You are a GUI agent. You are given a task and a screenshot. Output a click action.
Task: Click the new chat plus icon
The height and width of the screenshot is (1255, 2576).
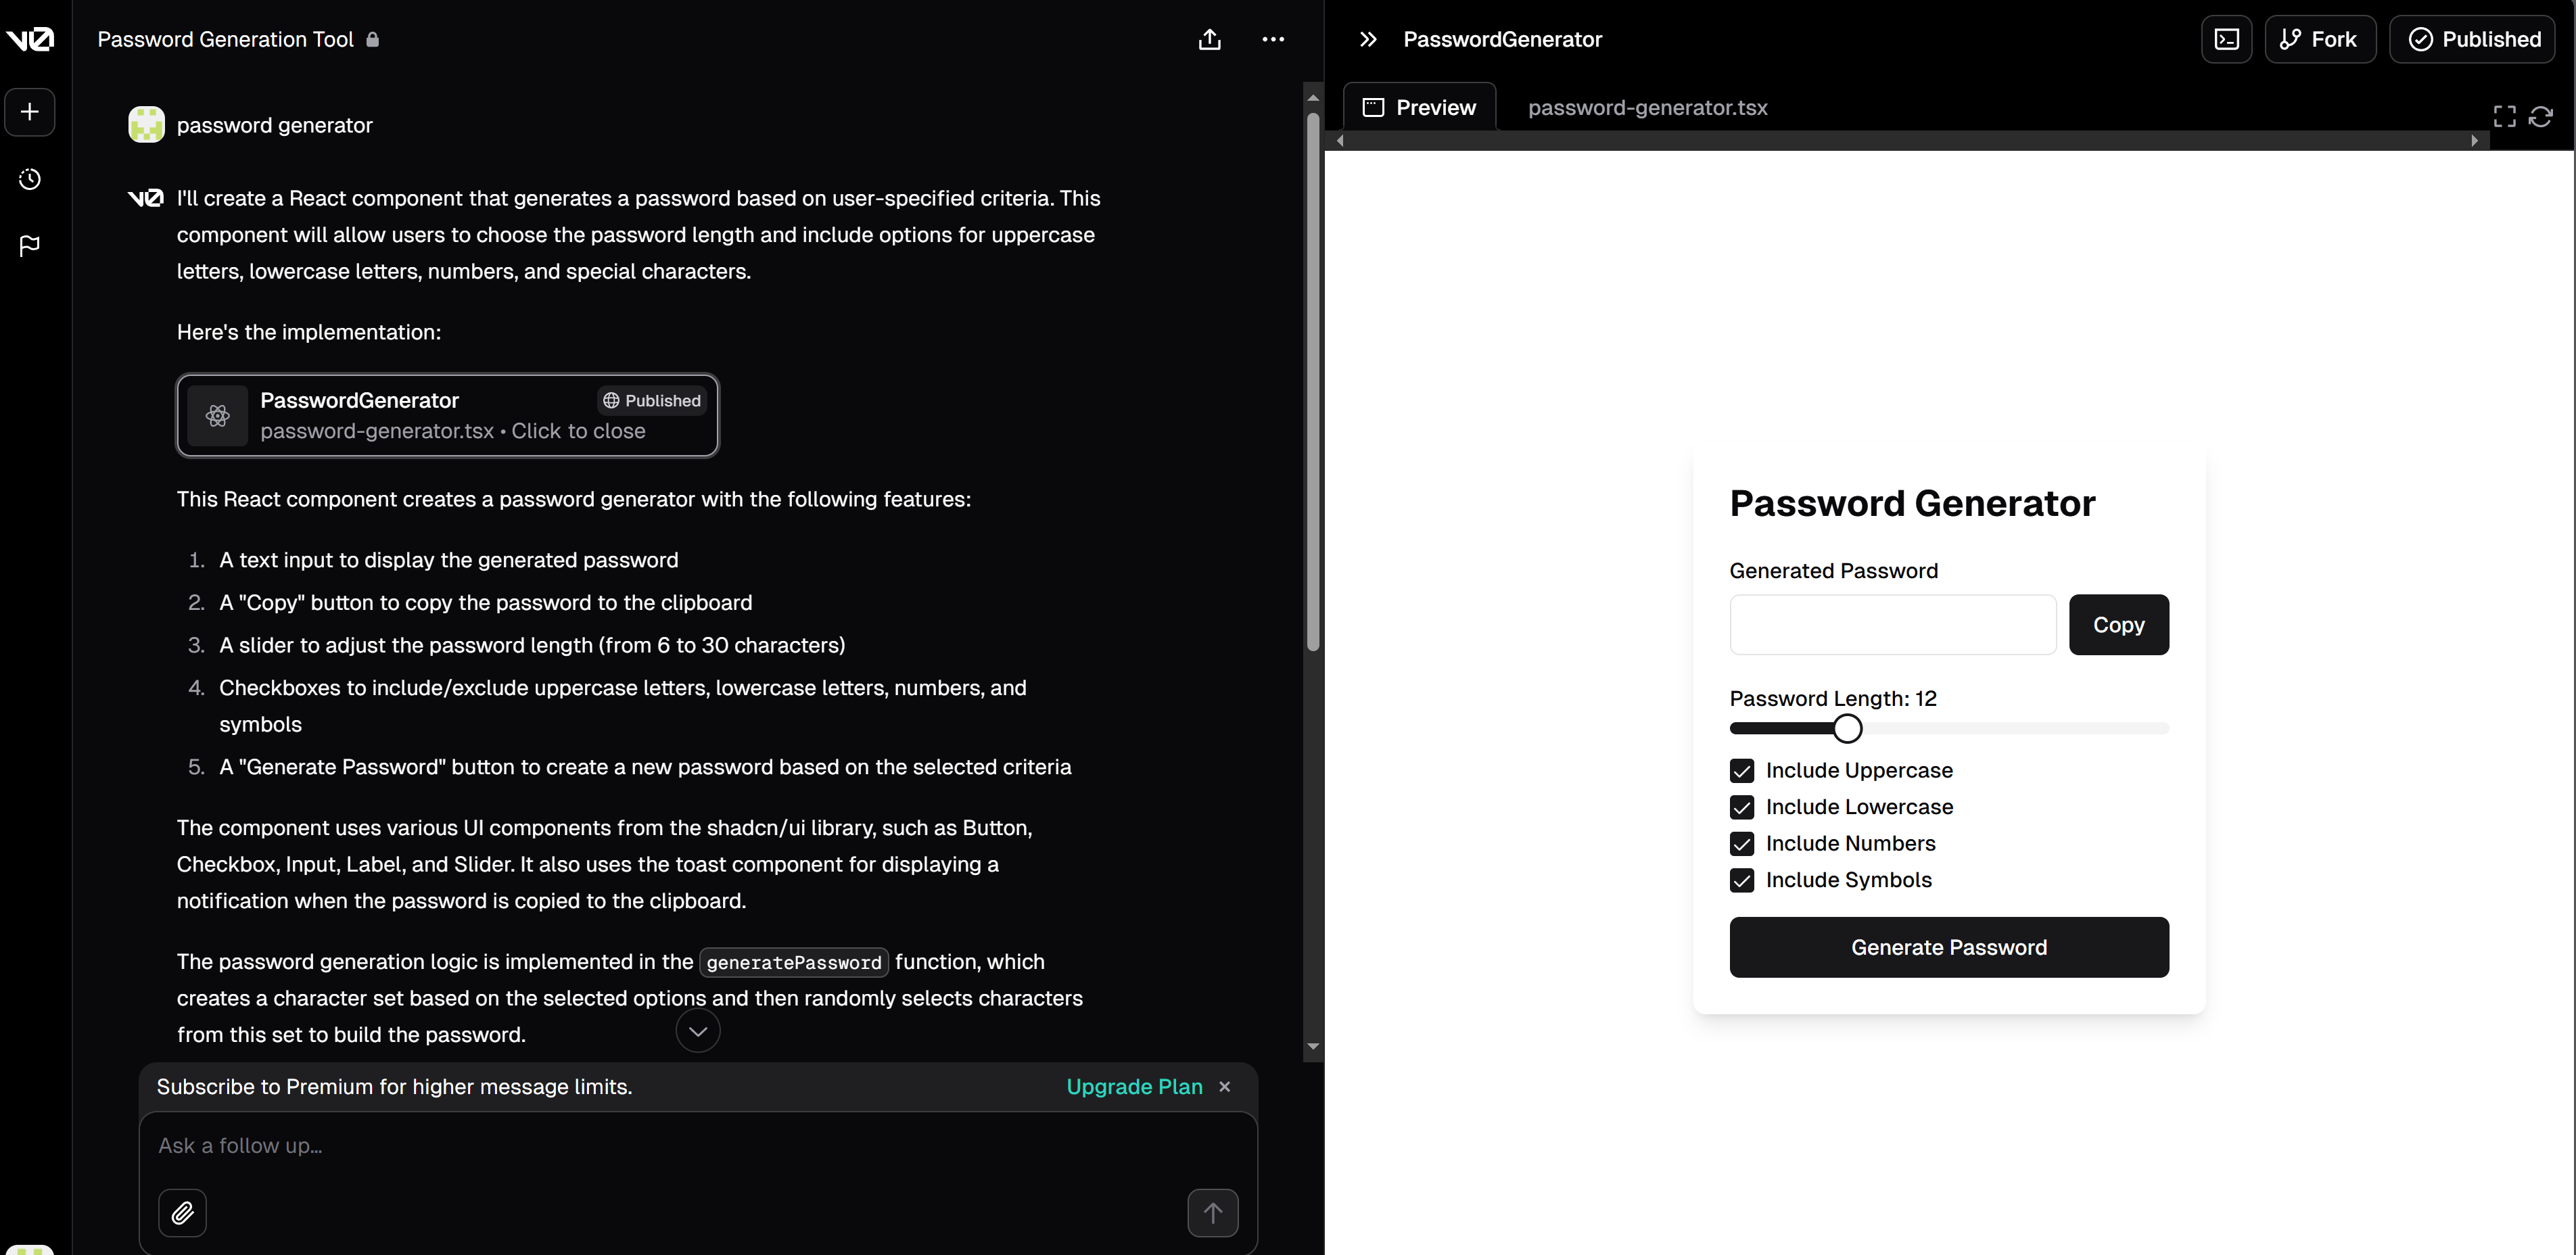(29, 112)
